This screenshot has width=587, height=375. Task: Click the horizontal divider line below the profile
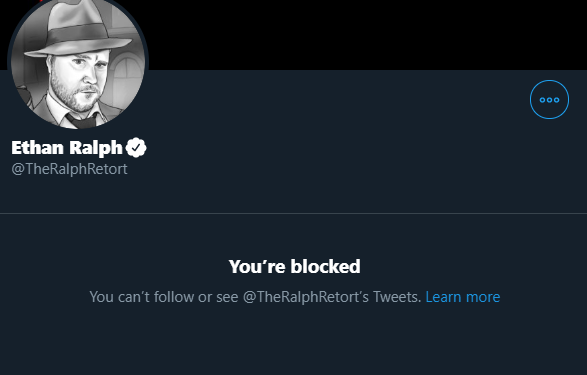coord(294,214)
